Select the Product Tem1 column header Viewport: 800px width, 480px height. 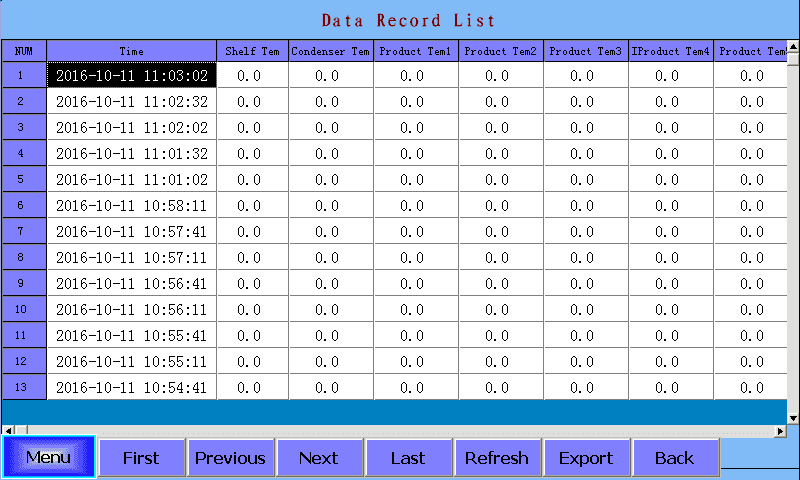[416, 51]
